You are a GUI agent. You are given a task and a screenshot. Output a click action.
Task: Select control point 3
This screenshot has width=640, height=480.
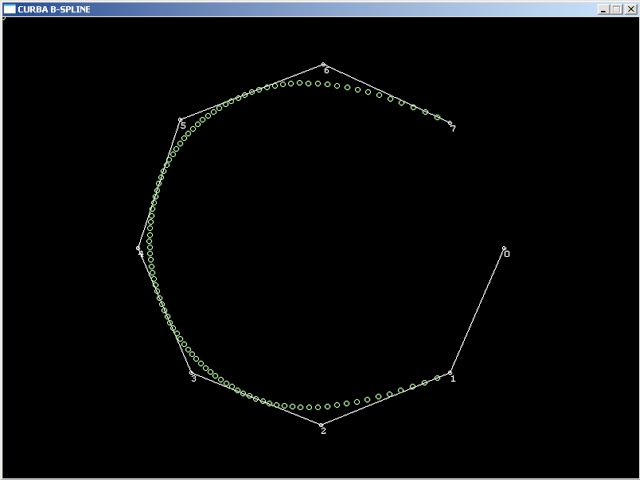pos(191,372)
